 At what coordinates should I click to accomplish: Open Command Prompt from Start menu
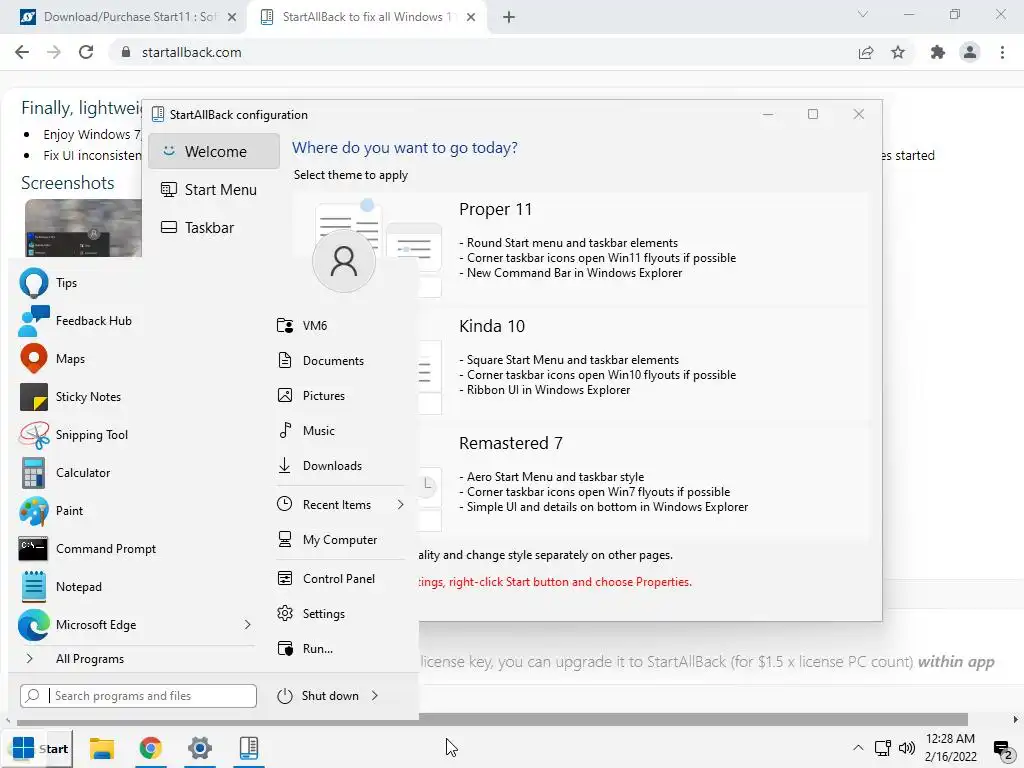tap(134, 549)
